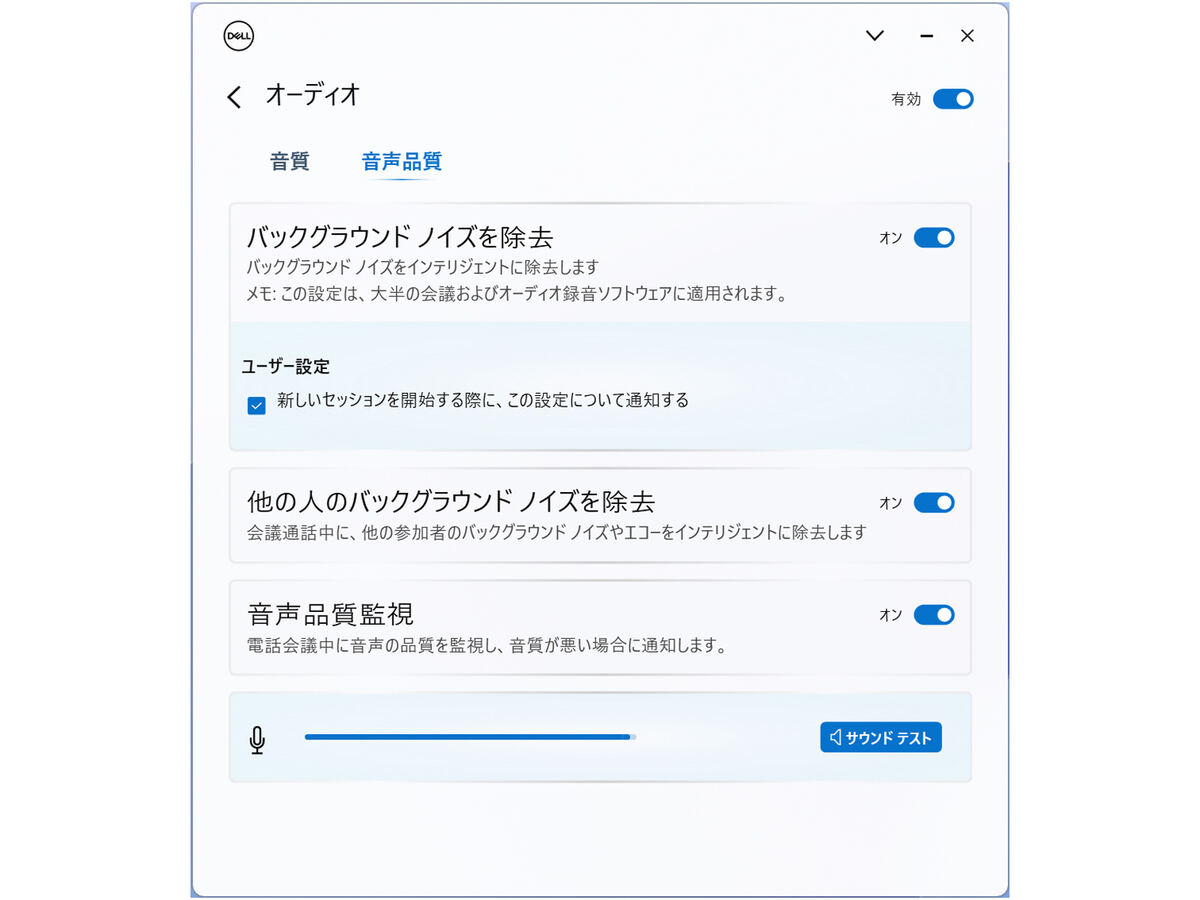1200x900 pixels.
Task: Toggle the 有効 master audio switch
Action: tap(953, 99)
